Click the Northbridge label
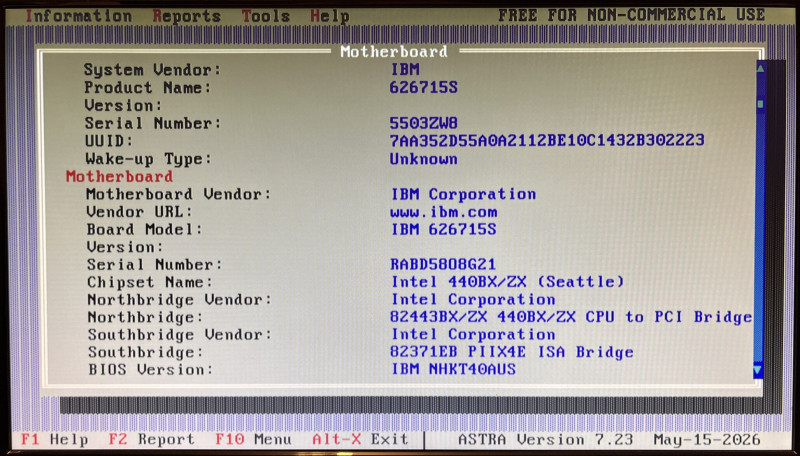 pyautogui.click(x=145, y=317)
